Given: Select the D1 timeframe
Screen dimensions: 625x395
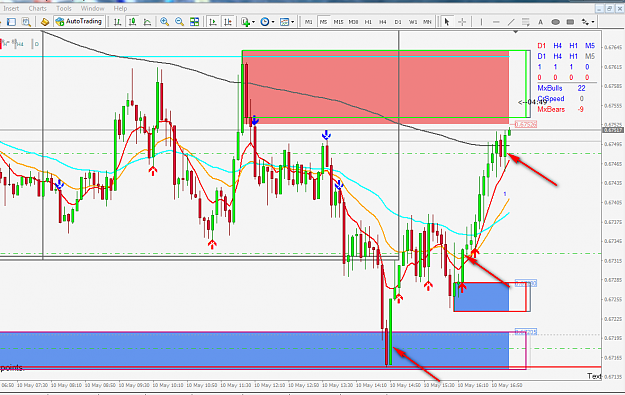Looking at the screenshot, I should (398, 22).
